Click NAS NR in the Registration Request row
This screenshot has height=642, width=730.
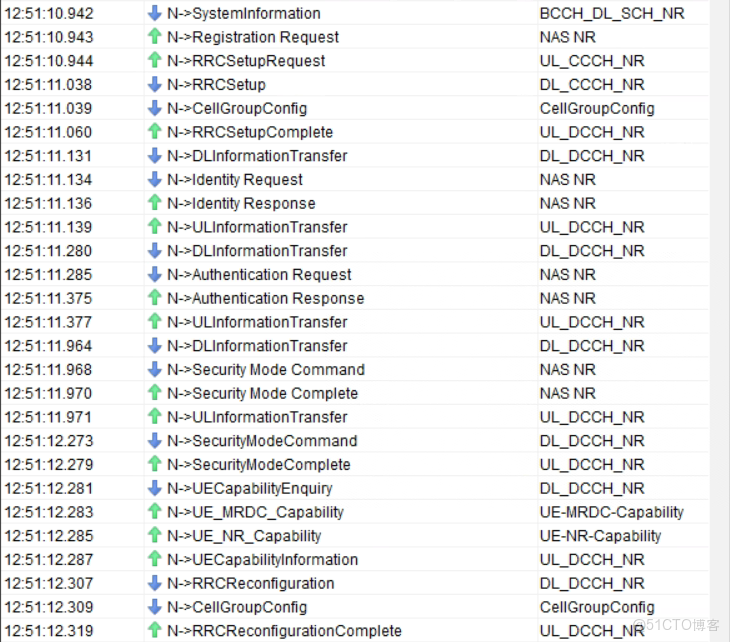pos(568,37)
